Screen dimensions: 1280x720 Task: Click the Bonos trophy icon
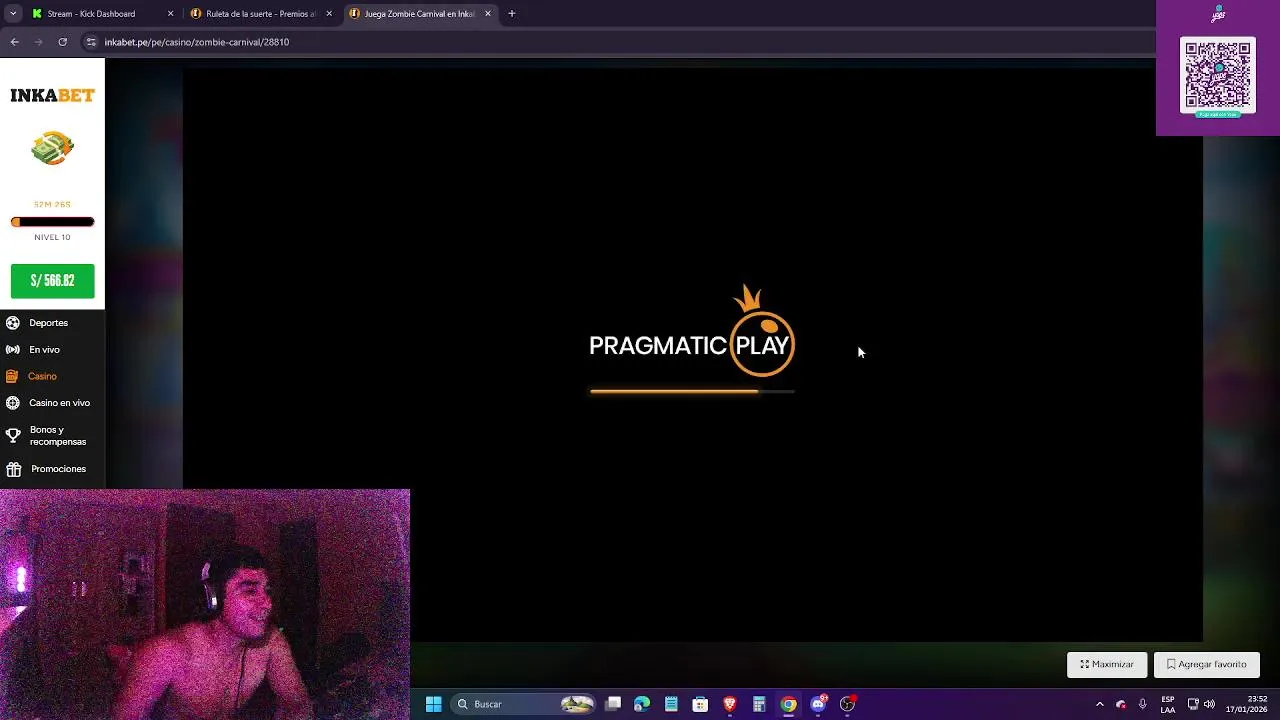(x=13, y=436)
